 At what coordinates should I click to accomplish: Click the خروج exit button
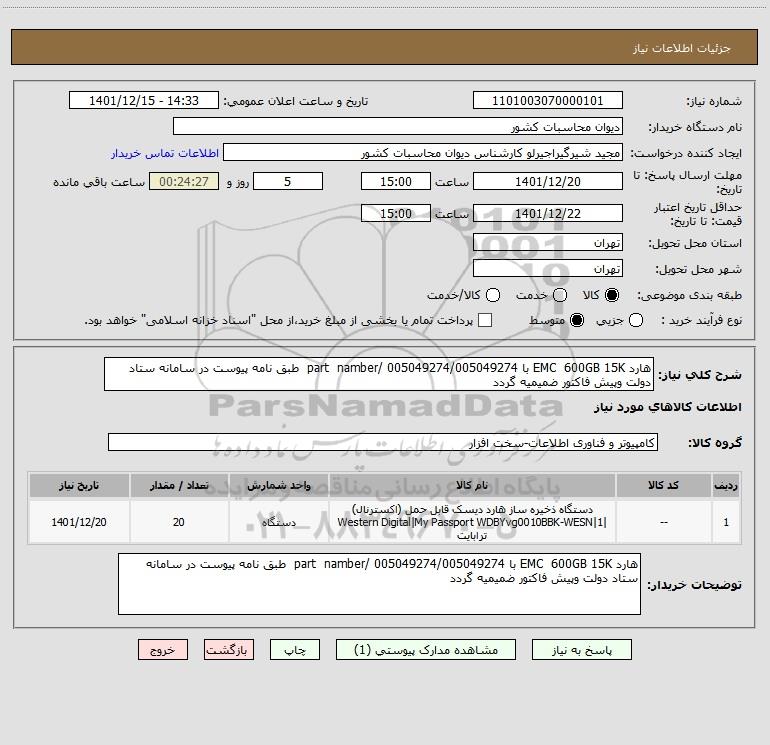coord(163,650)
